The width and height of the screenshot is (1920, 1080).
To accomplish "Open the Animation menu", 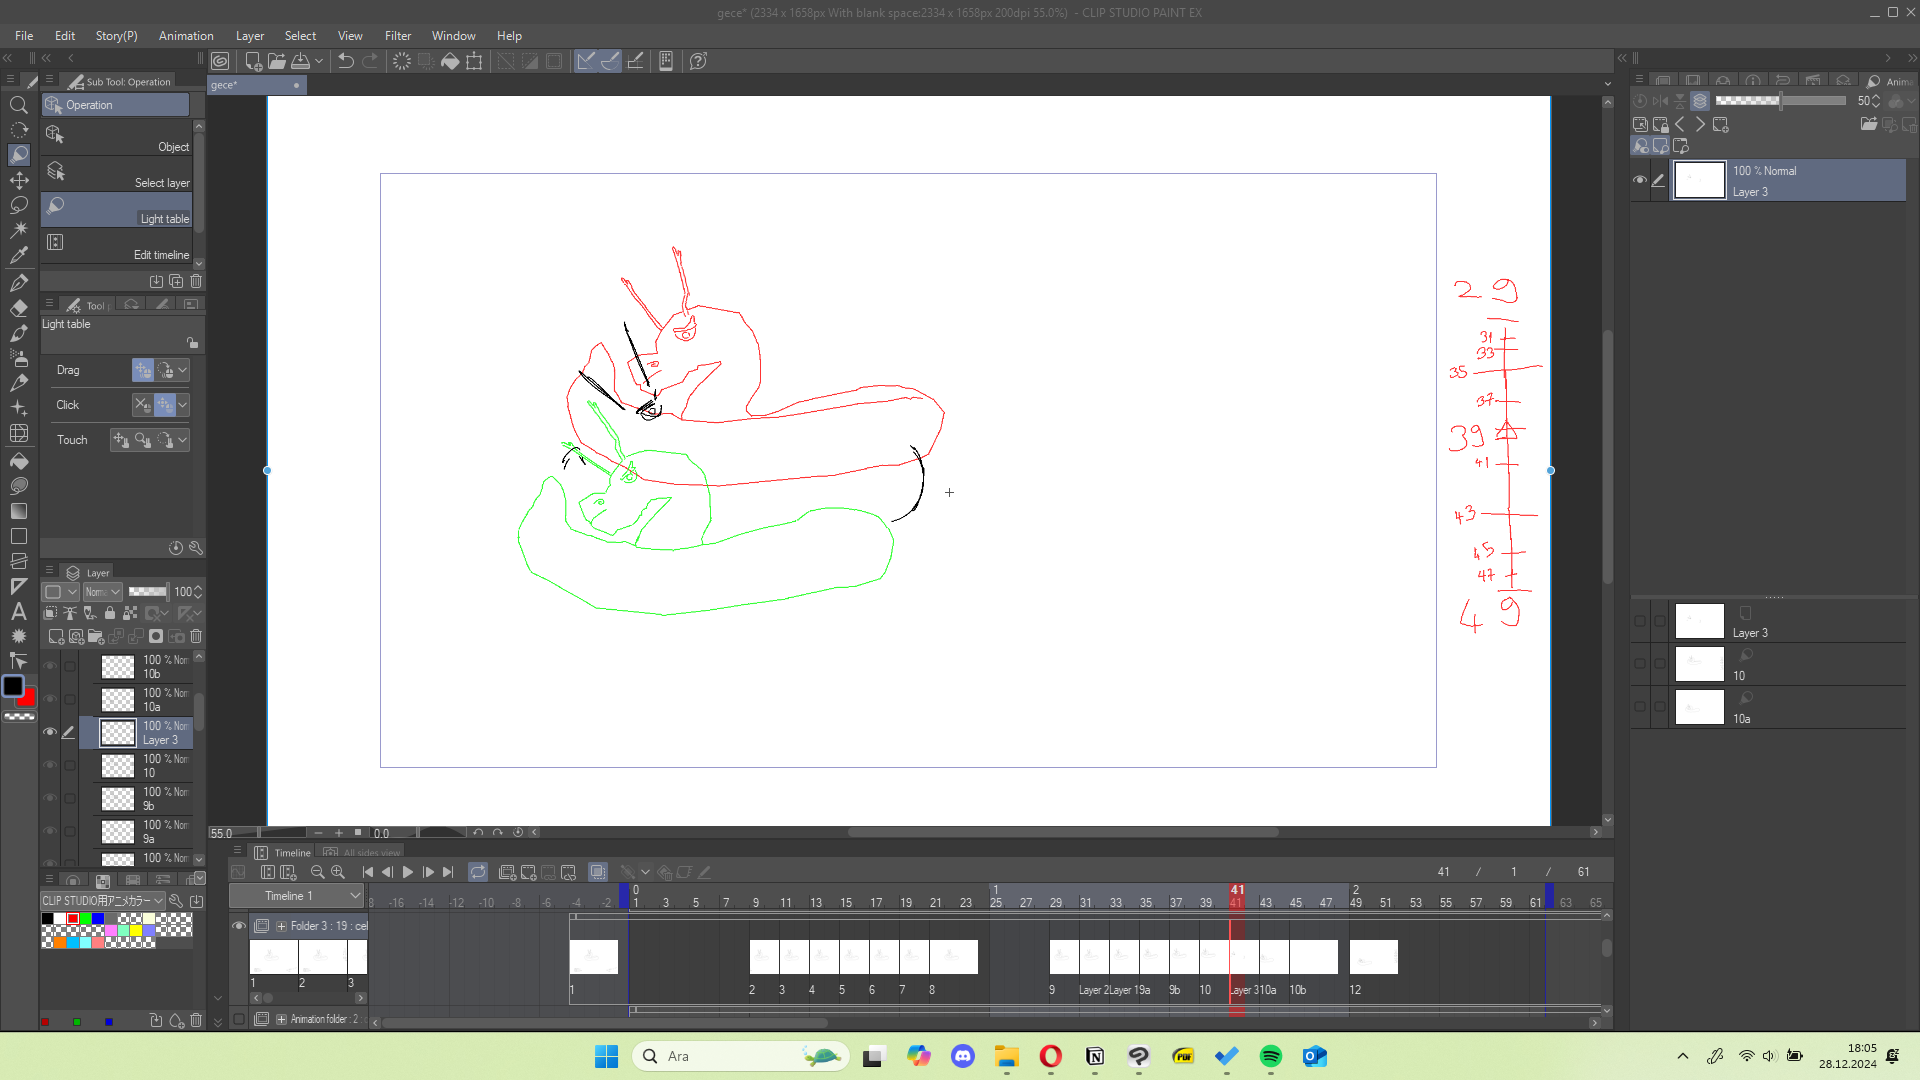I will click(186, 36).
